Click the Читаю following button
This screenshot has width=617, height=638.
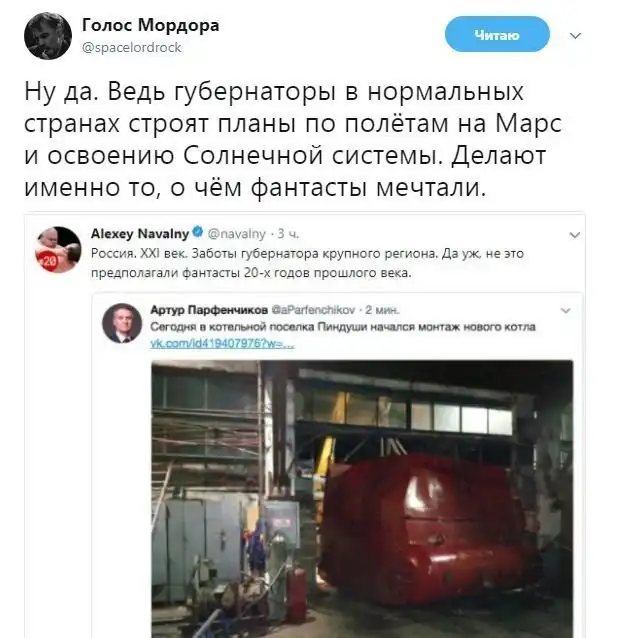[x=497, y=35]
